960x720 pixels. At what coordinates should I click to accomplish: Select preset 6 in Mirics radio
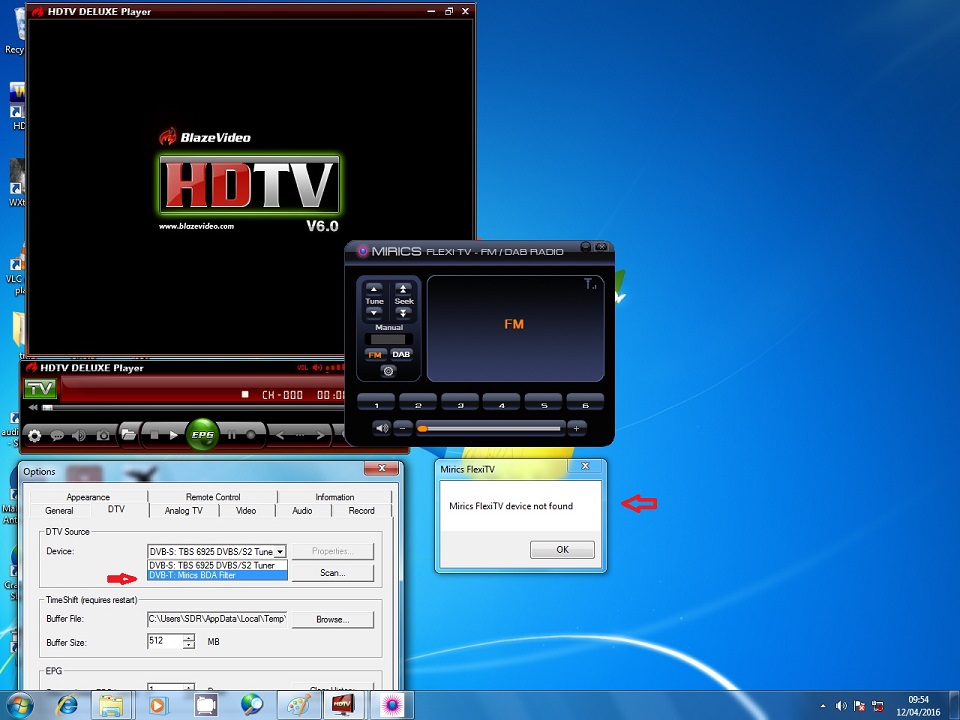(585, 405)
